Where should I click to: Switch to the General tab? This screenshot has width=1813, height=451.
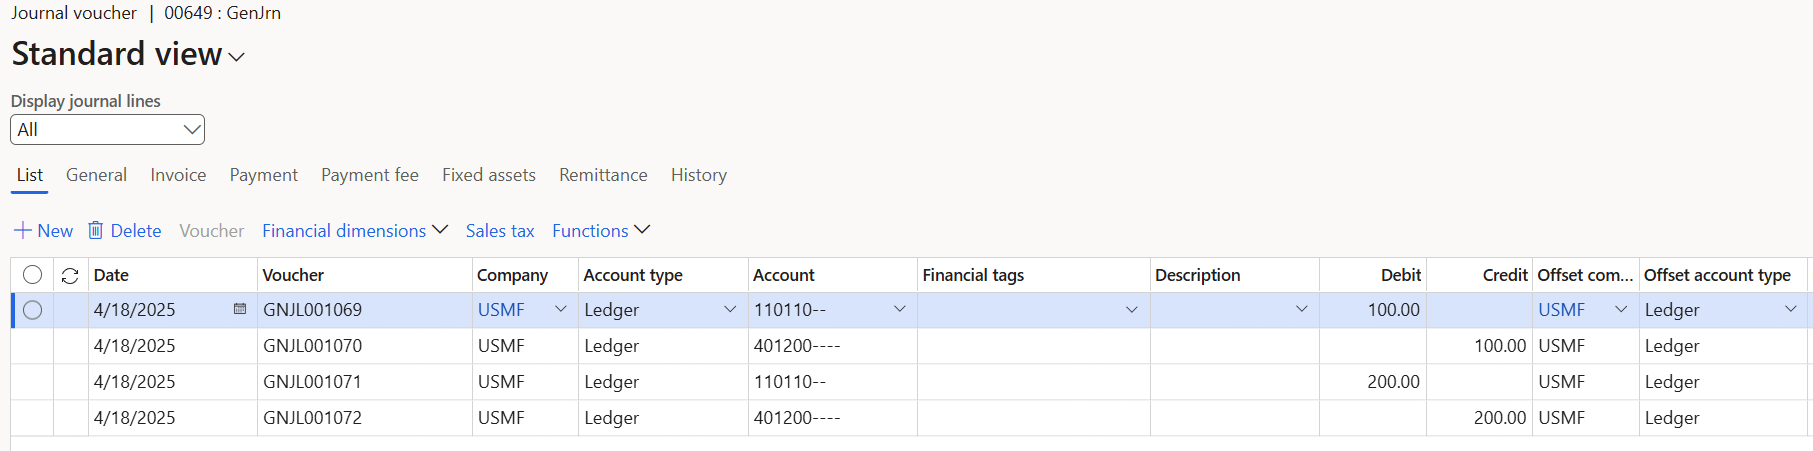96,175
